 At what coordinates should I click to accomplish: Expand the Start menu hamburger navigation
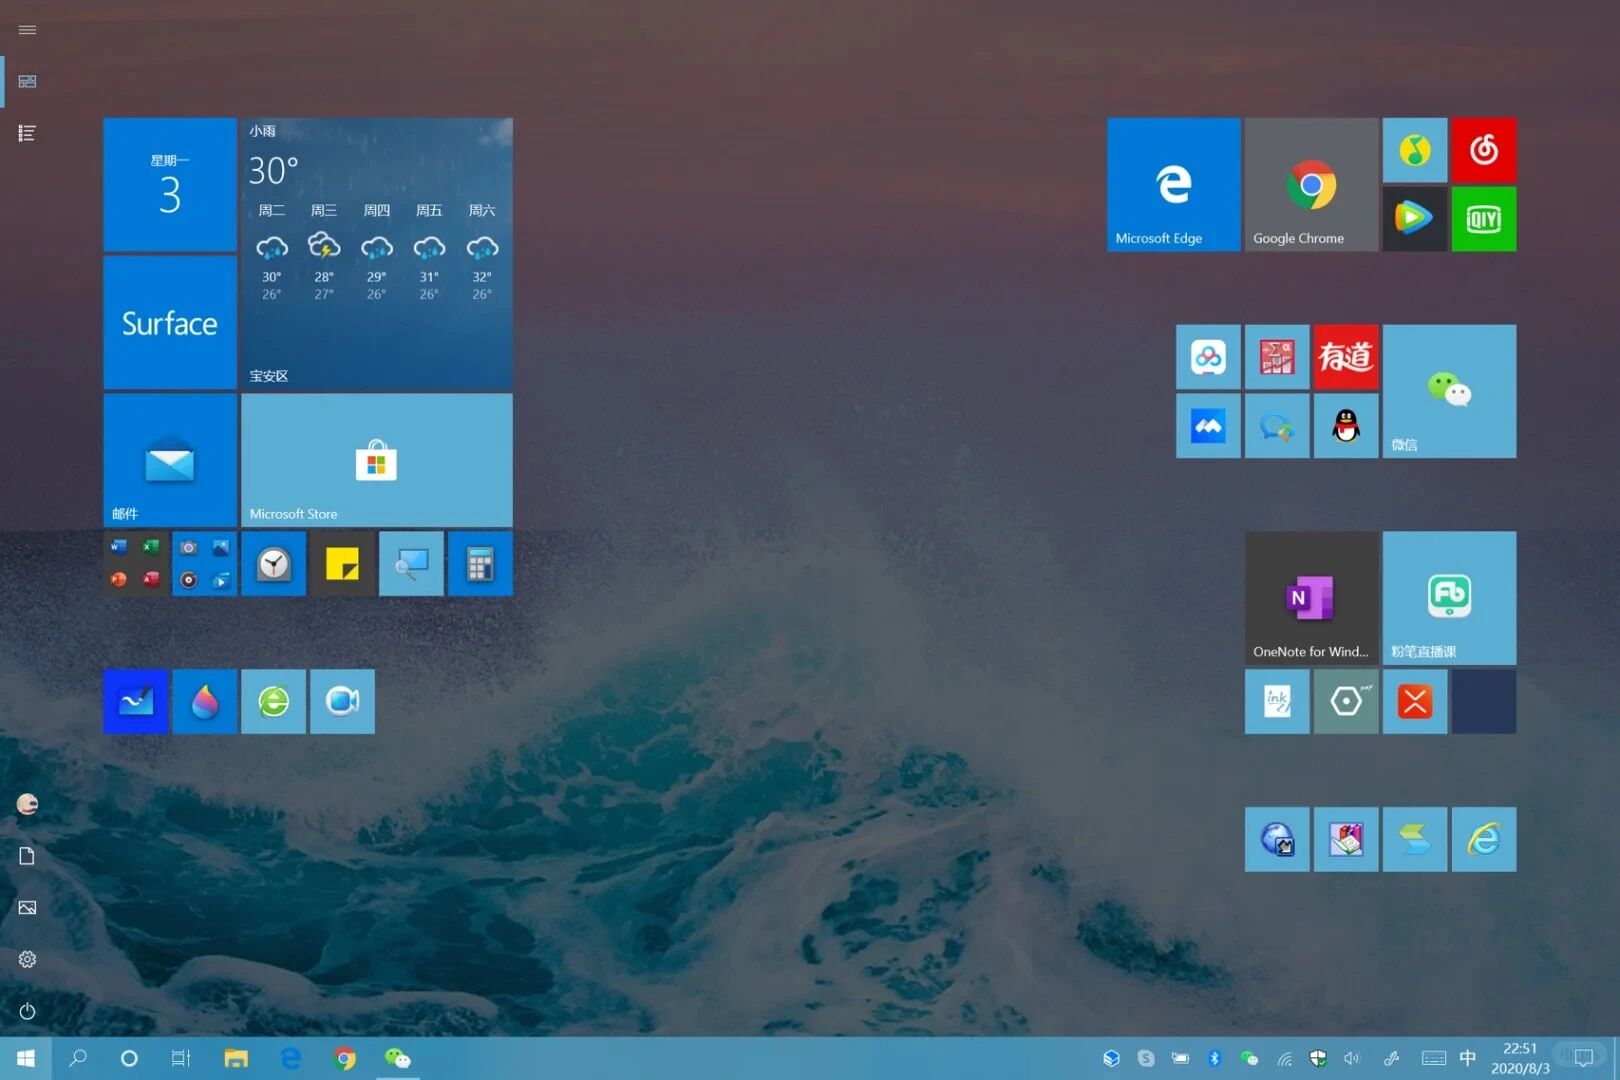coord(27,30)
